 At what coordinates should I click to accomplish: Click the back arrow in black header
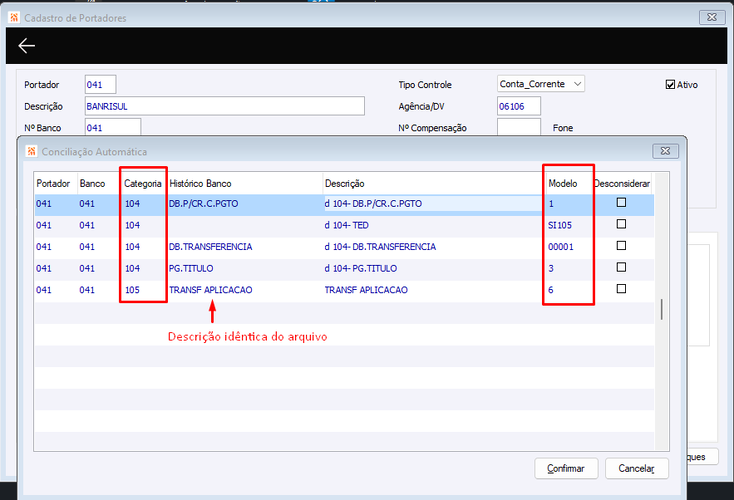coord(27,45)
